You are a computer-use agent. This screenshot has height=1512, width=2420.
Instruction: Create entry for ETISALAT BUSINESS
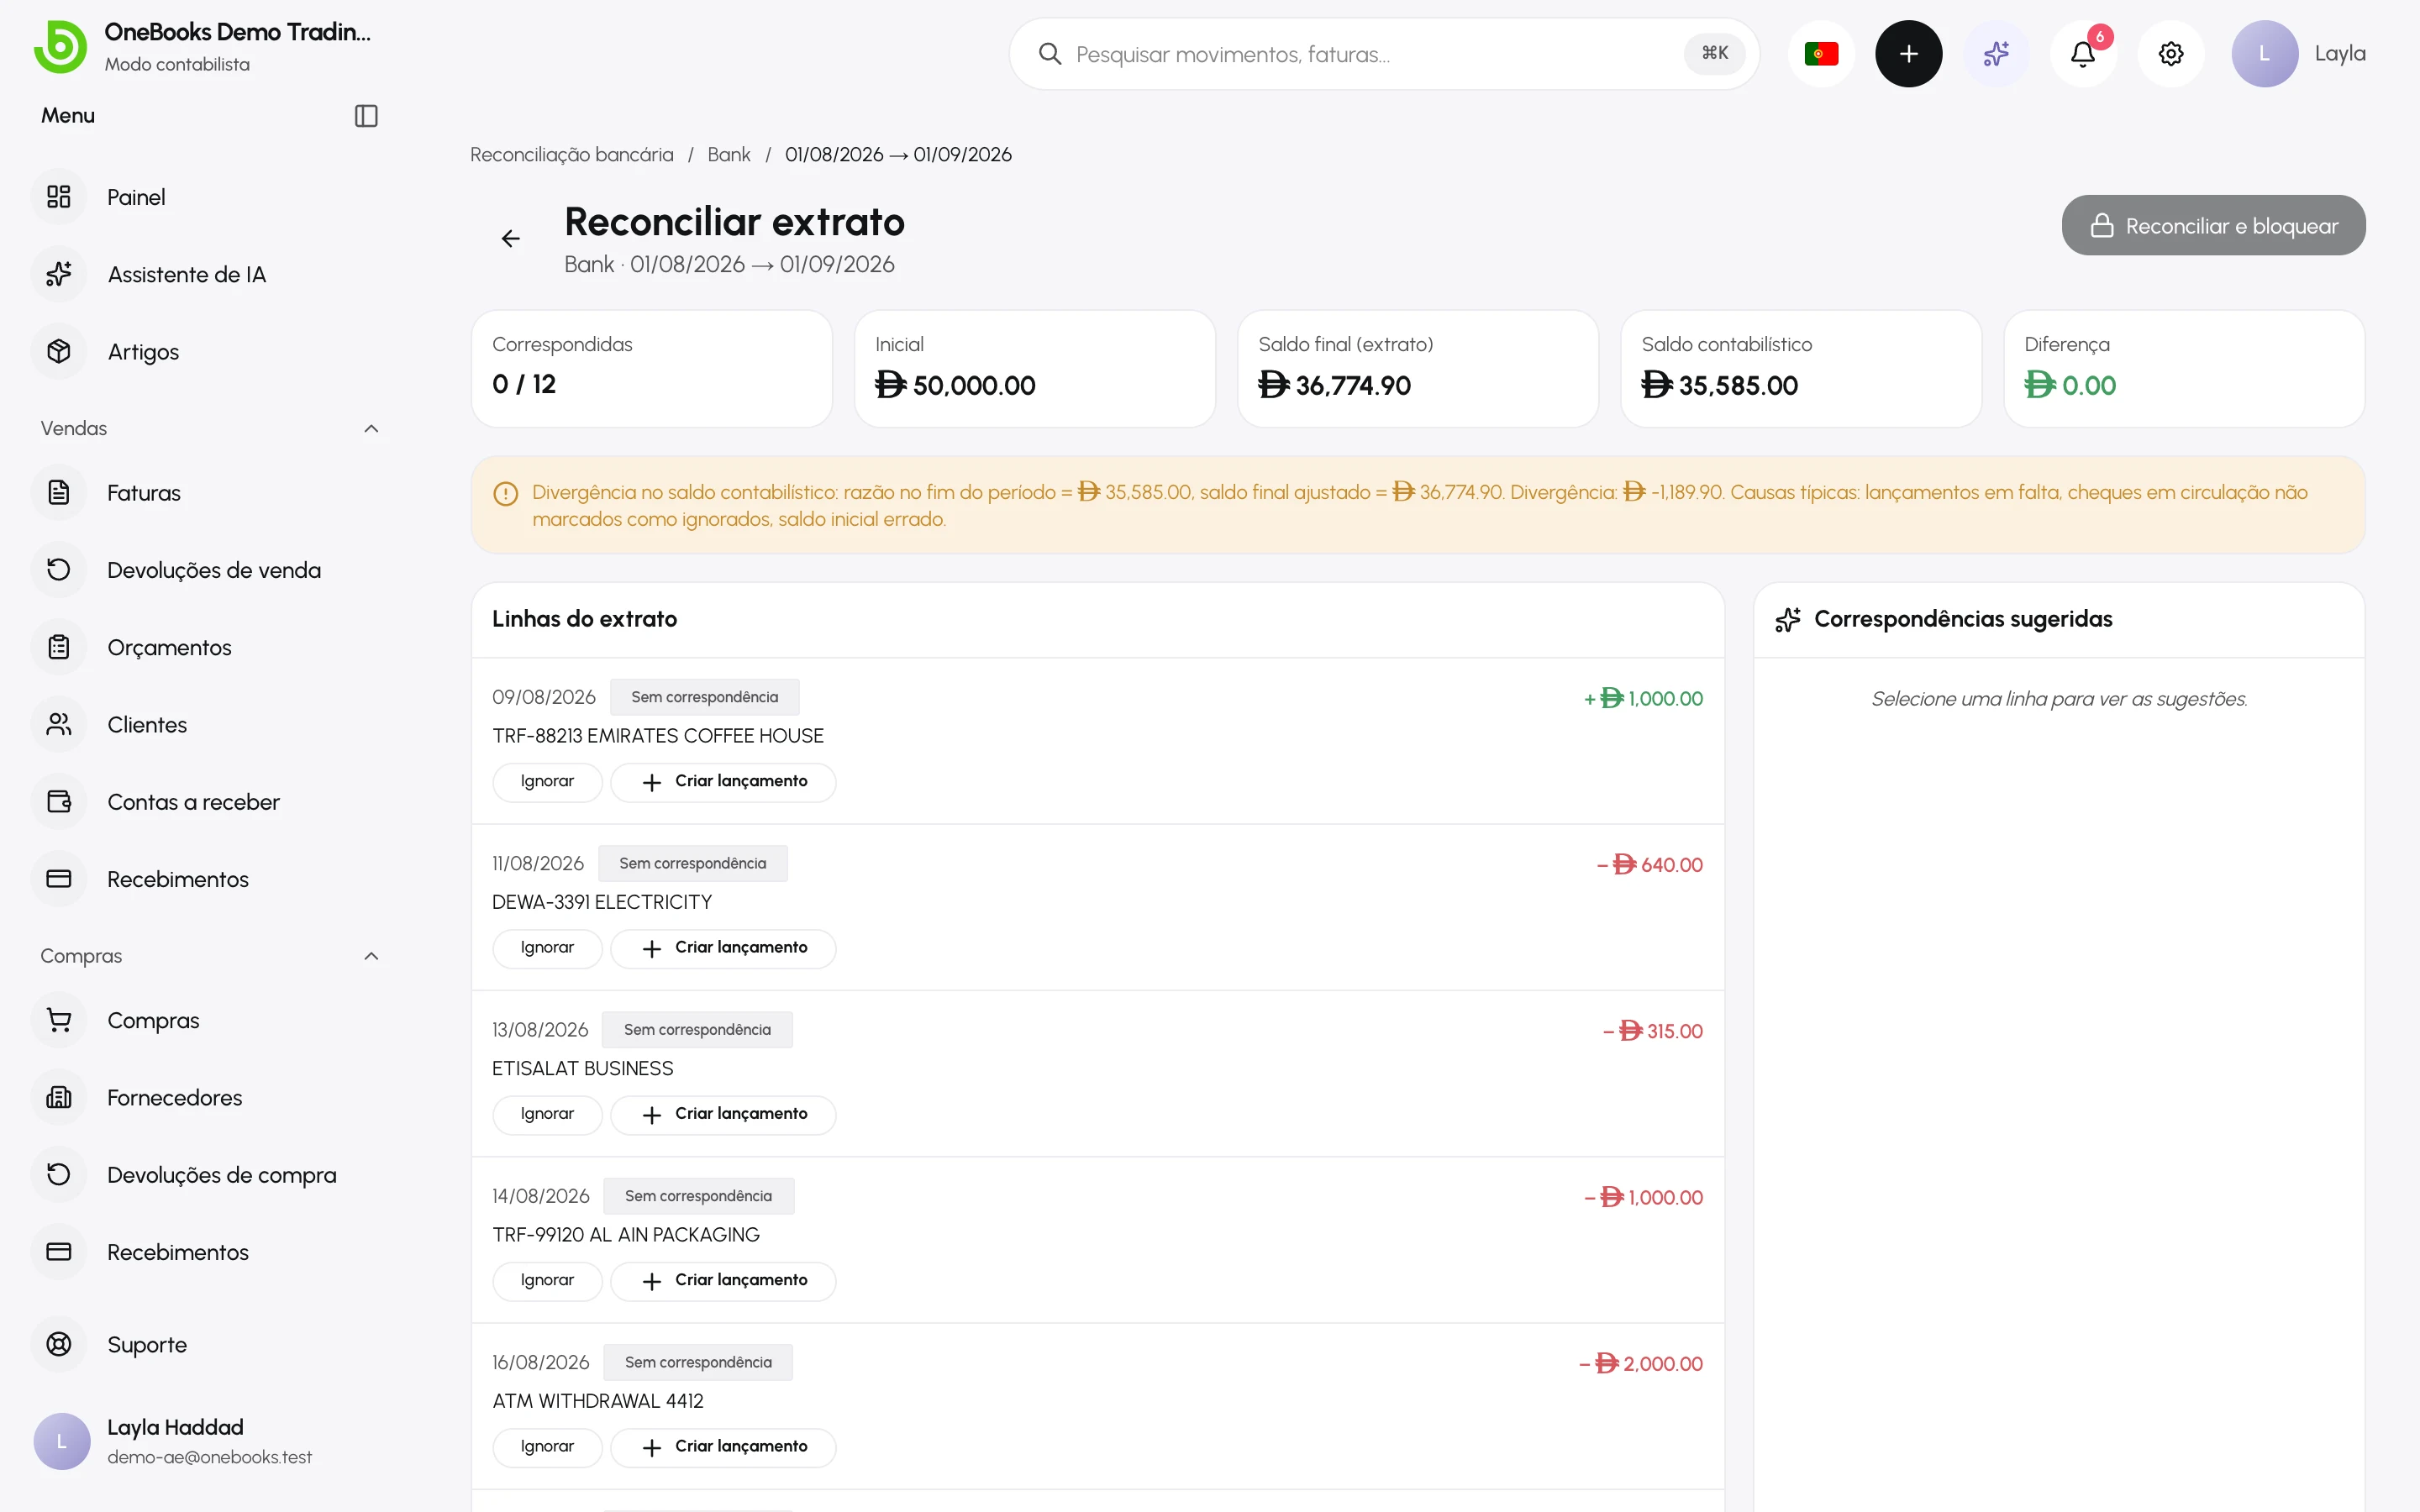[x=723, y=1114]
